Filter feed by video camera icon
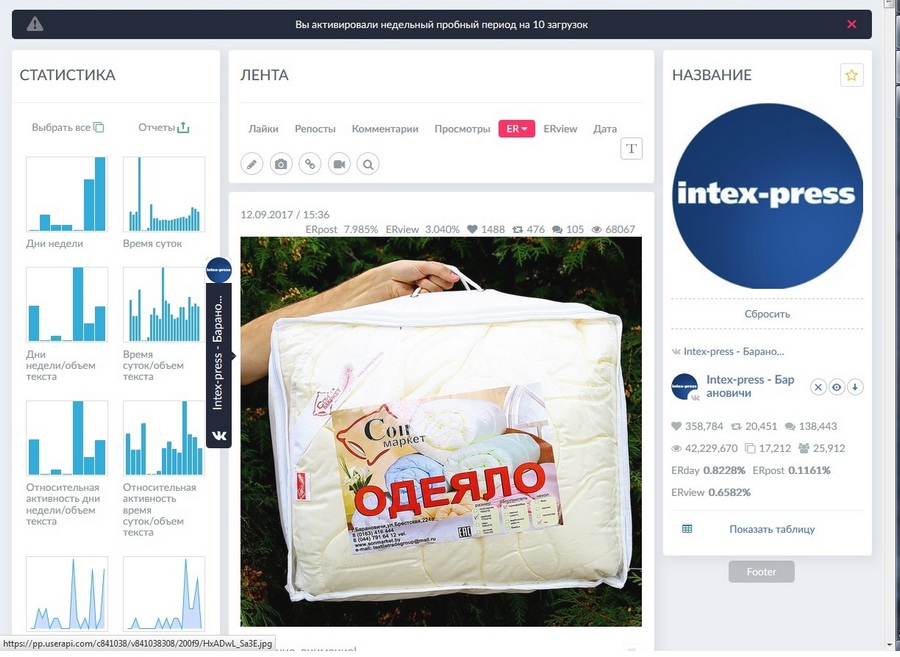900x657 pixels. click(340, 163)
